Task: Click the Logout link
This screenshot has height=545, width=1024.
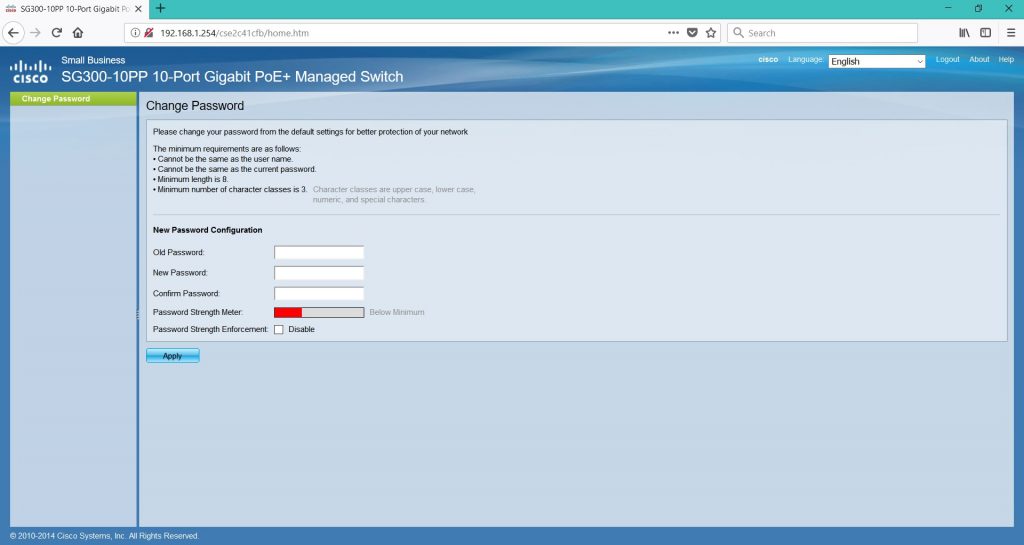Action: point(947,59)
